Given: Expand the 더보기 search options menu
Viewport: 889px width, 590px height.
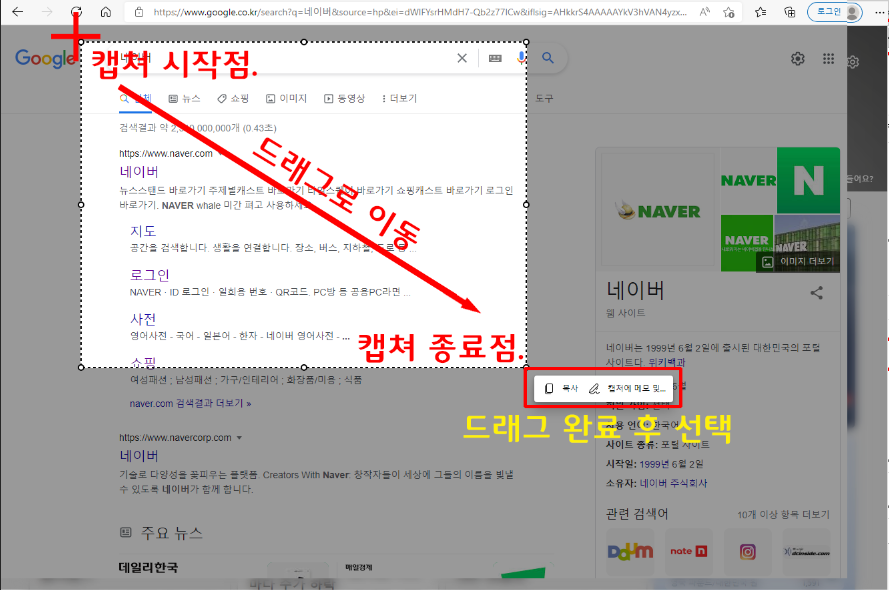Looking at the screenshot, I should tap(399, 99).
